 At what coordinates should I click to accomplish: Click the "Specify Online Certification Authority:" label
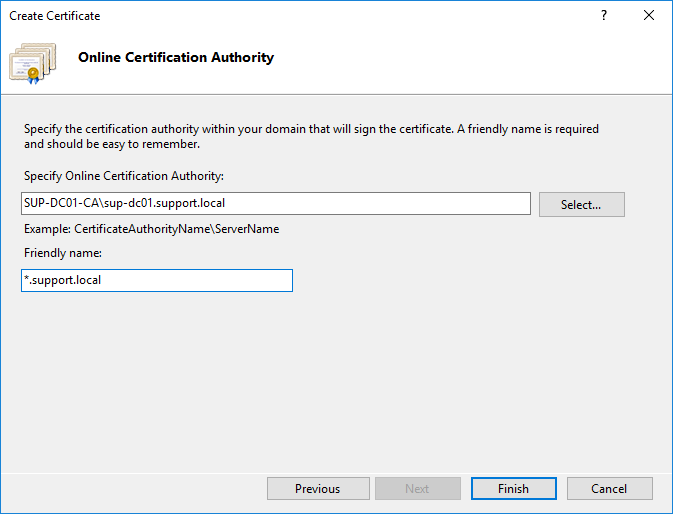click(124, 177)
